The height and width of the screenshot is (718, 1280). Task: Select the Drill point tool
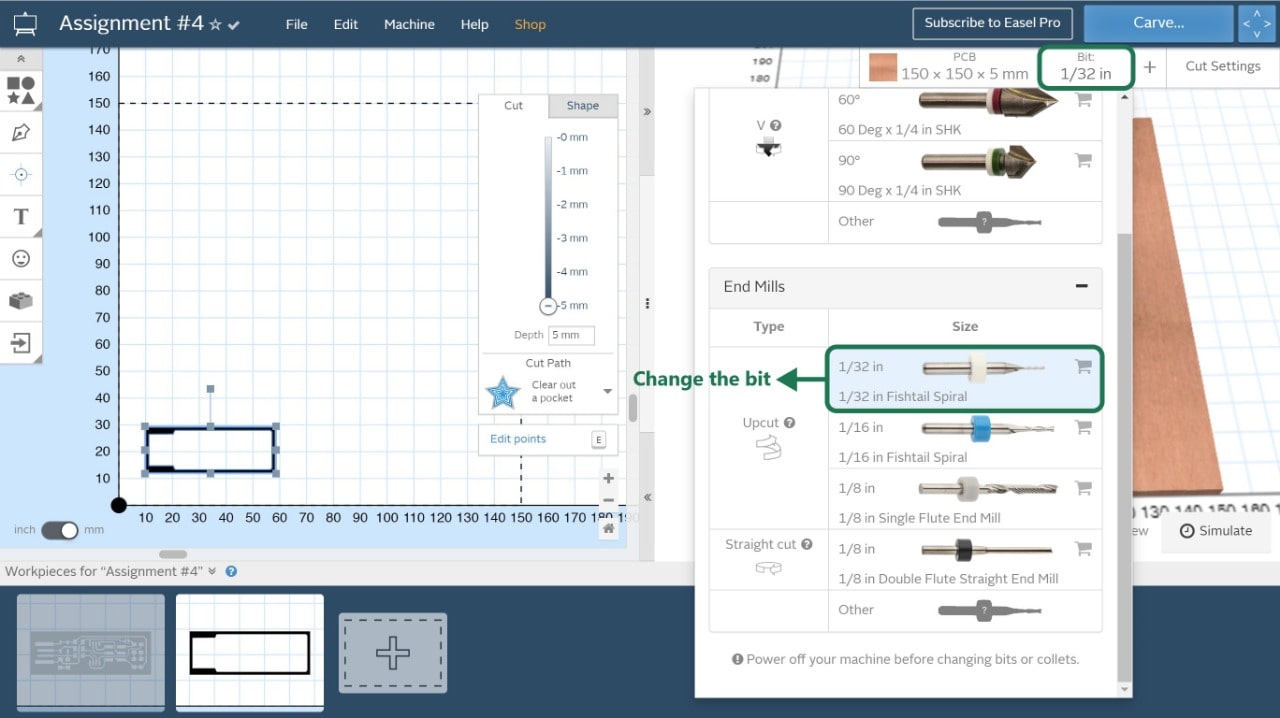tap(21, 175)
